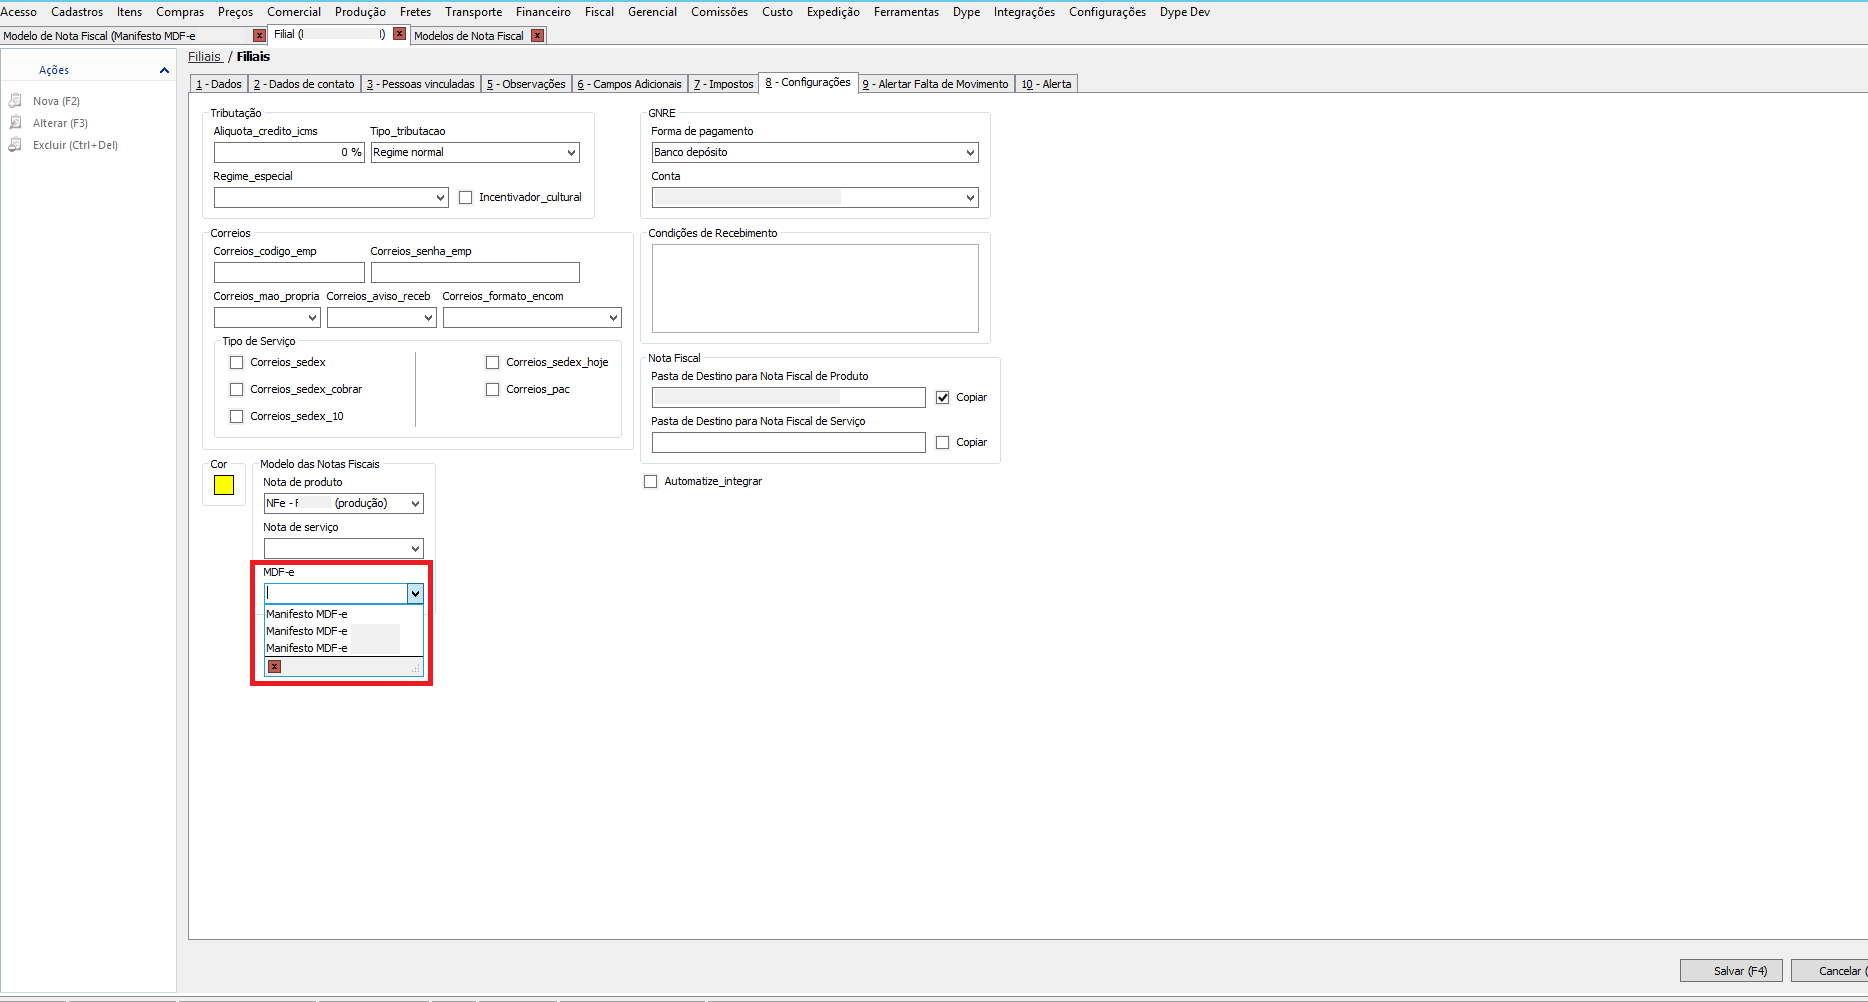This screenshot has width=1868, height=1002.
Task: Click the Nova (F2) action icon
Action: (x=16, y=101)
